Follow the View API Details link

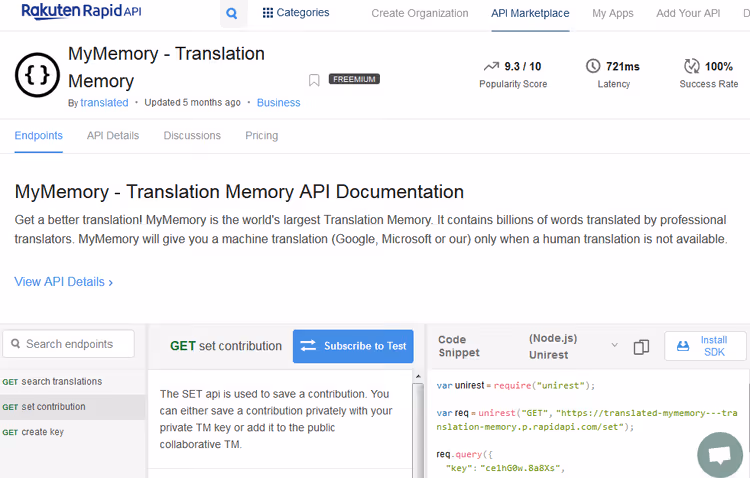pyautogui.click(x=64, y=282)
